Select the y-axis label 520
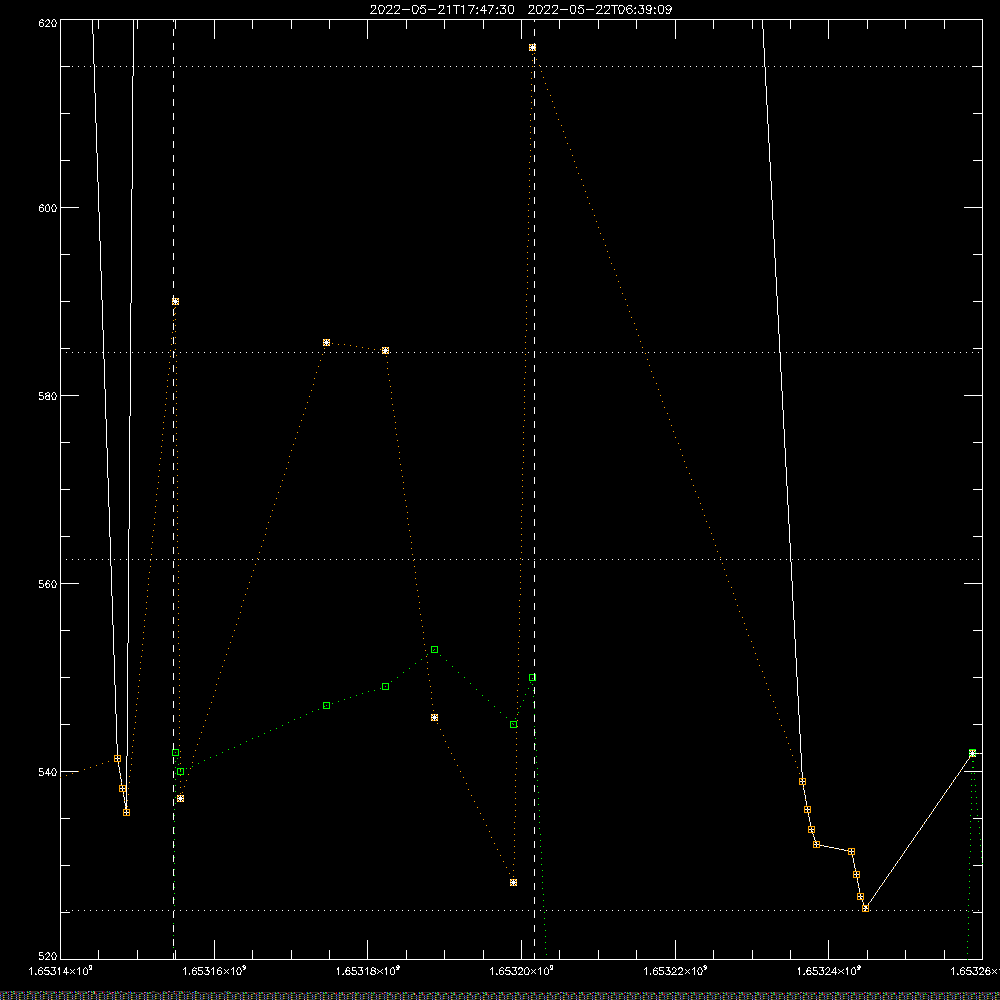The image size is (1000, 1000). 48,956
